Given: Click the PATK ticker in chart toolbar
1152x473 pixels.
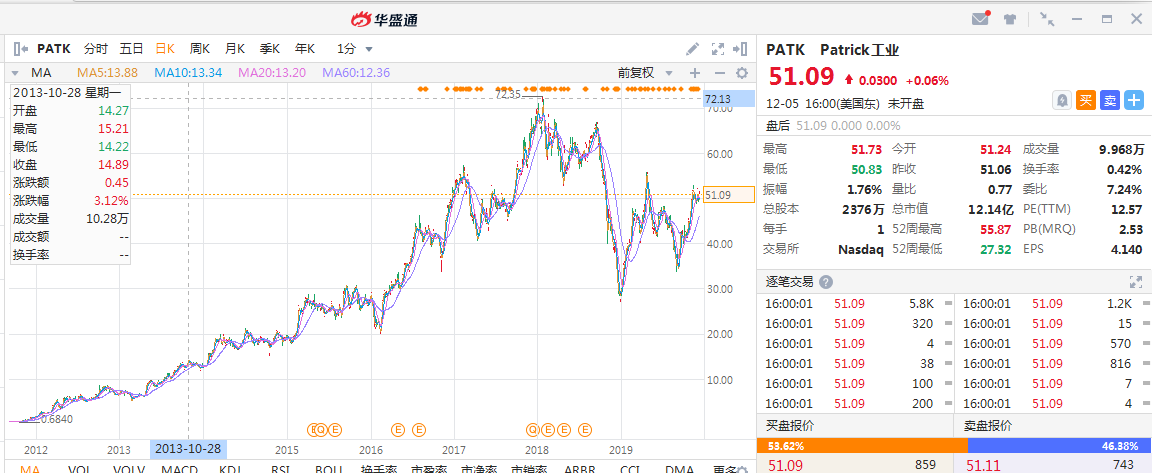Looking at the screenshot, I should pyautogui.click(x=54, y=49).
